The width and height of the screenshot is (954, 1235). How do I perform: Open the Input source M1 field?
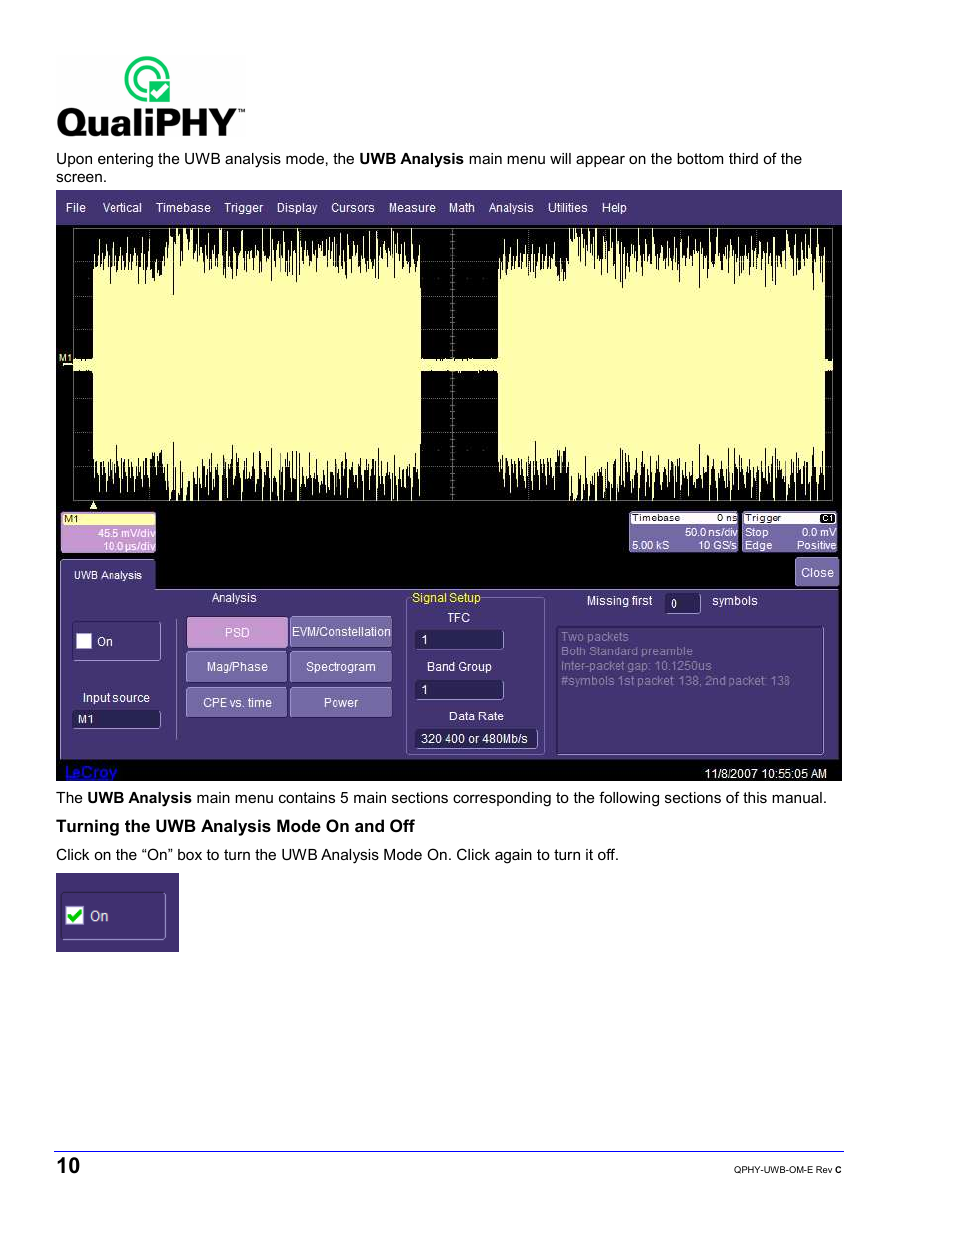tap(117, 719)
